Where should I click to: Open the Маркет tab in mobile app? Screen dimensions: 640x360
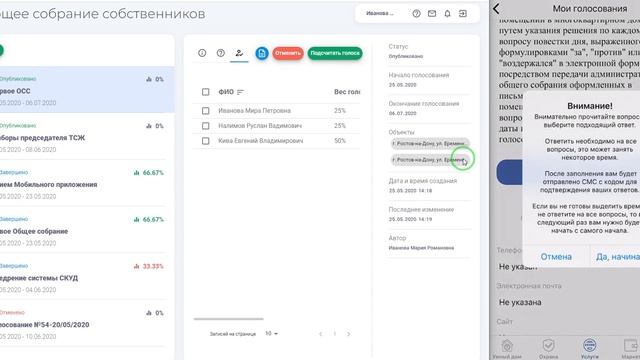(x=630, y=348)
